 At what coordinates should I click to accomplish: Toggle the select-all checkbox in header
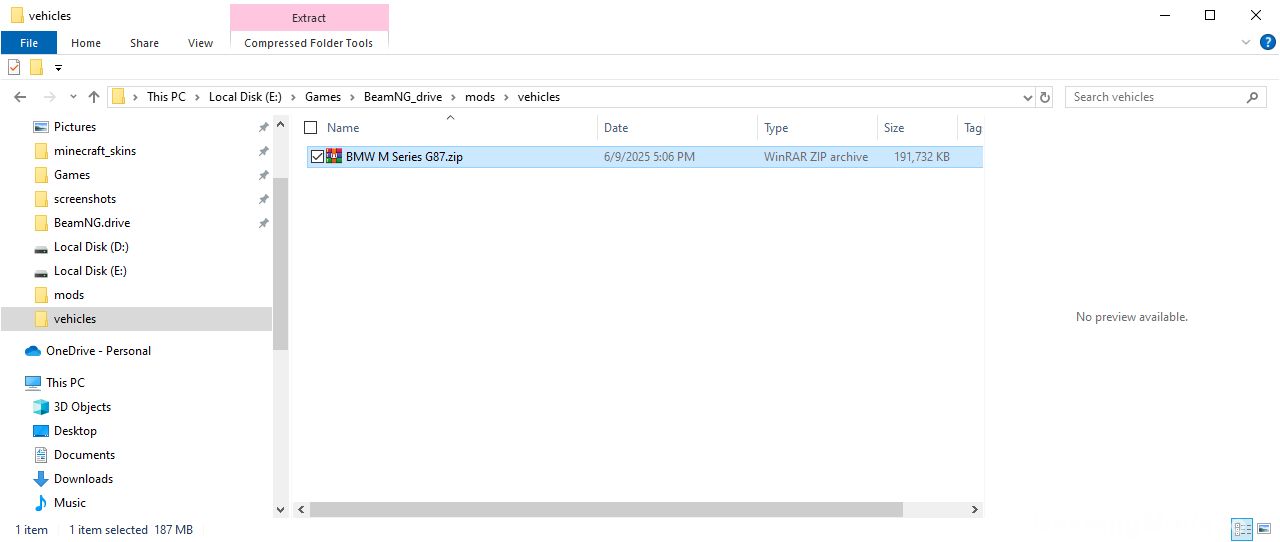tap(310, 127)
